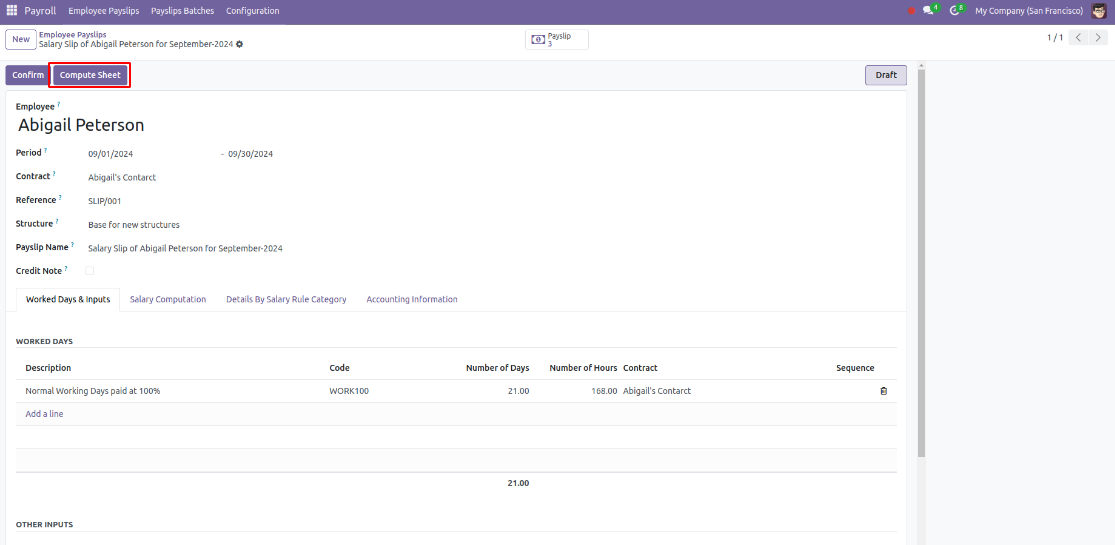This screenshot has height=545, width=1115.
Task: Open the user avatar menu
Action: (1099, 11)
